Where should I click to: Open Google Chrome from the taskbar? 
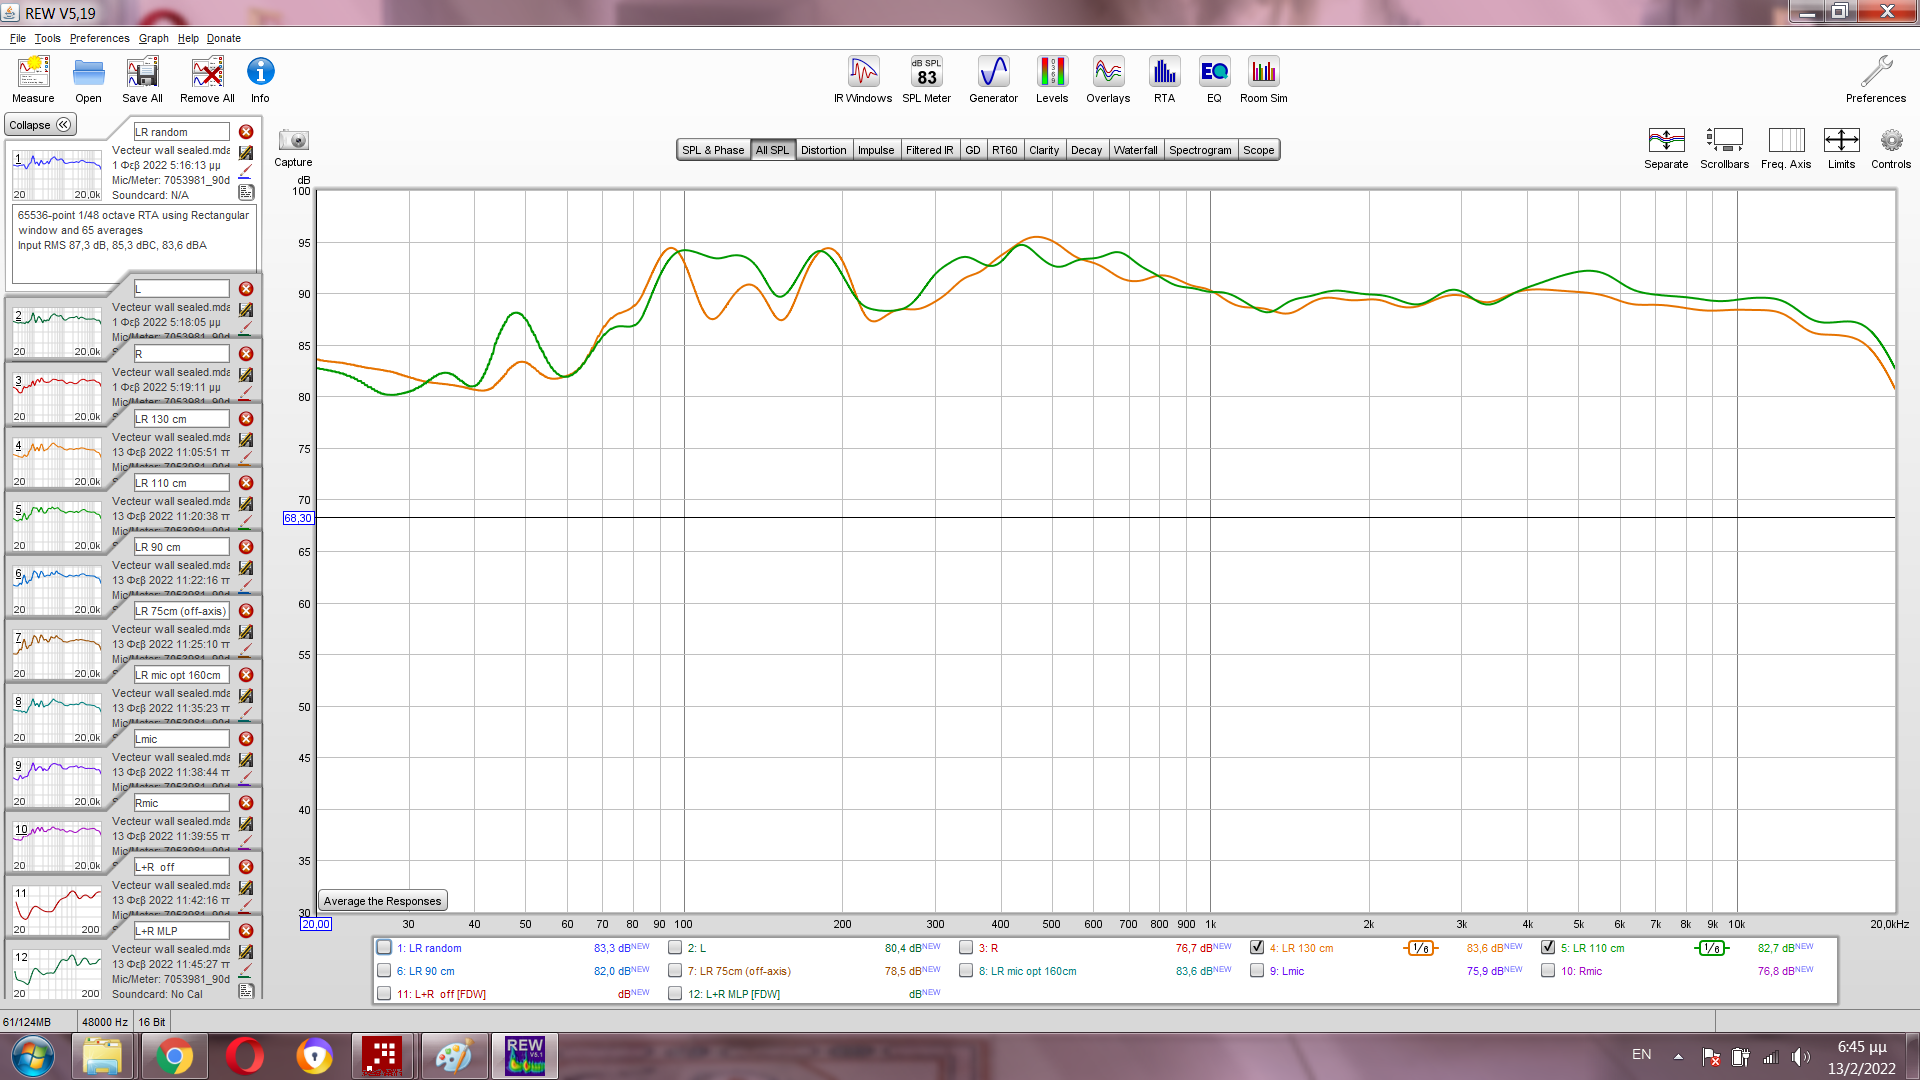[x=174, y=1056]
